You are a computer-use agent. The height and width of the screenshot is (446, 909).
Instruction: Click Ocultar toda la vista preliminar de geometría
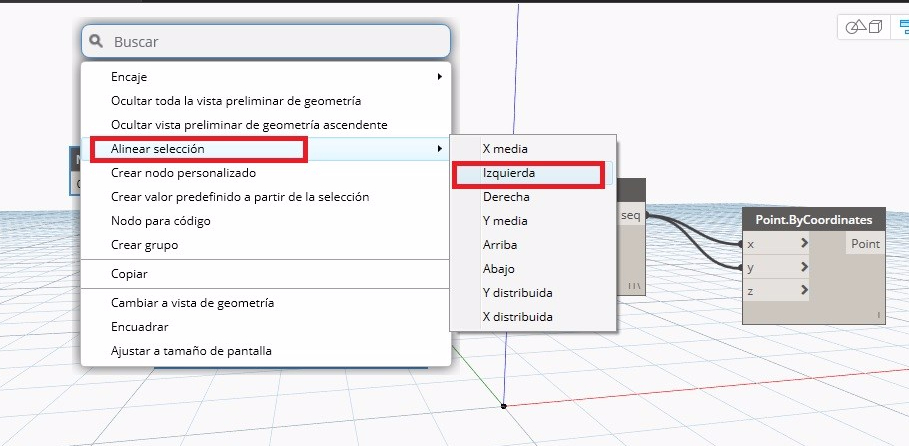coord(235,101)
